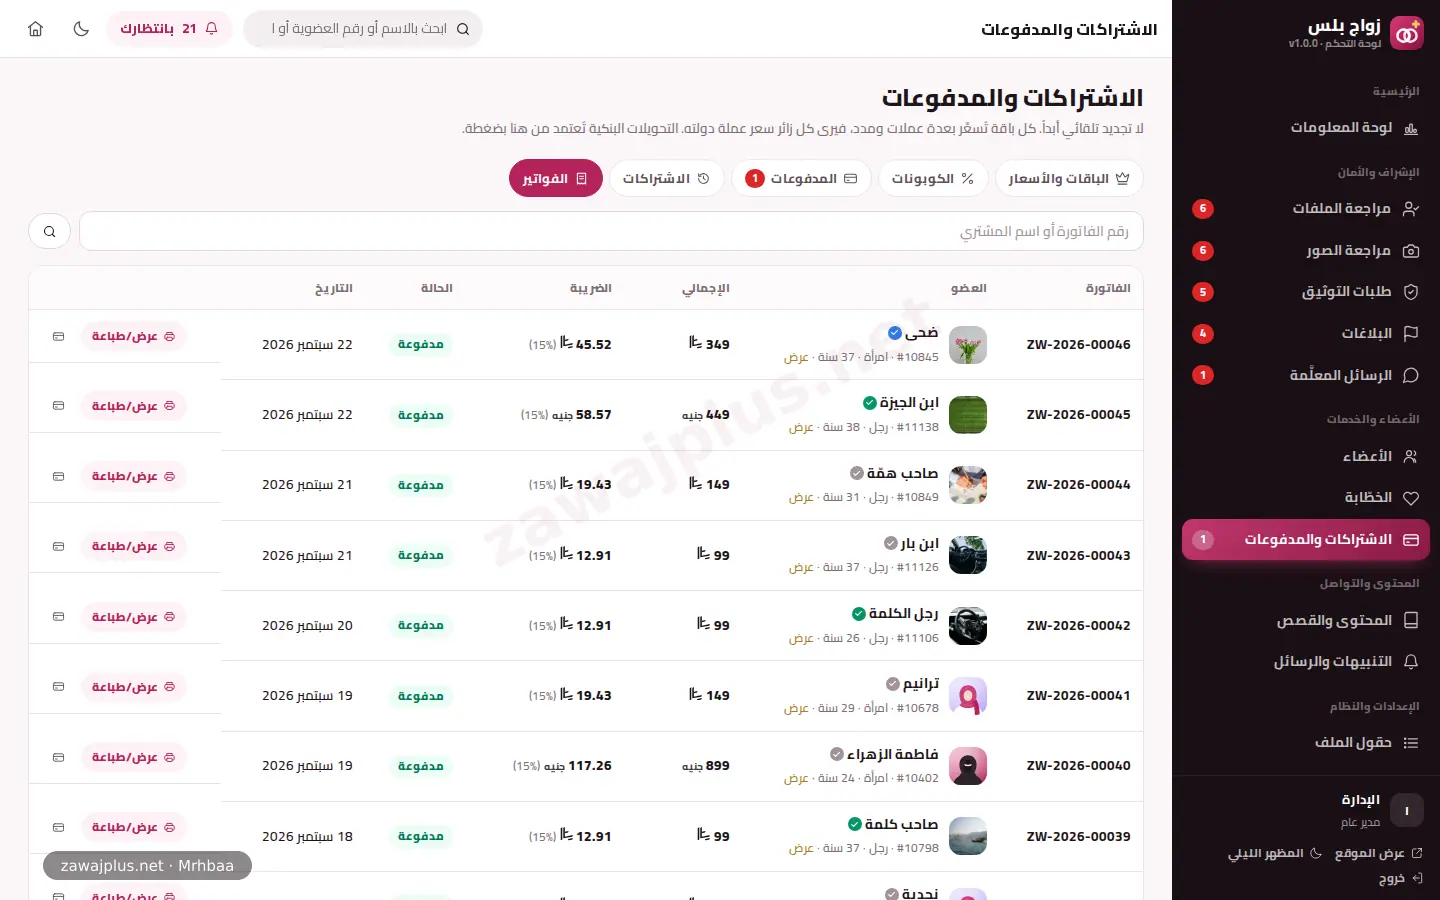Toggle dark mode with the moon icon
The height and width of the screenshot is (900, 1440).
click(81, 29)
